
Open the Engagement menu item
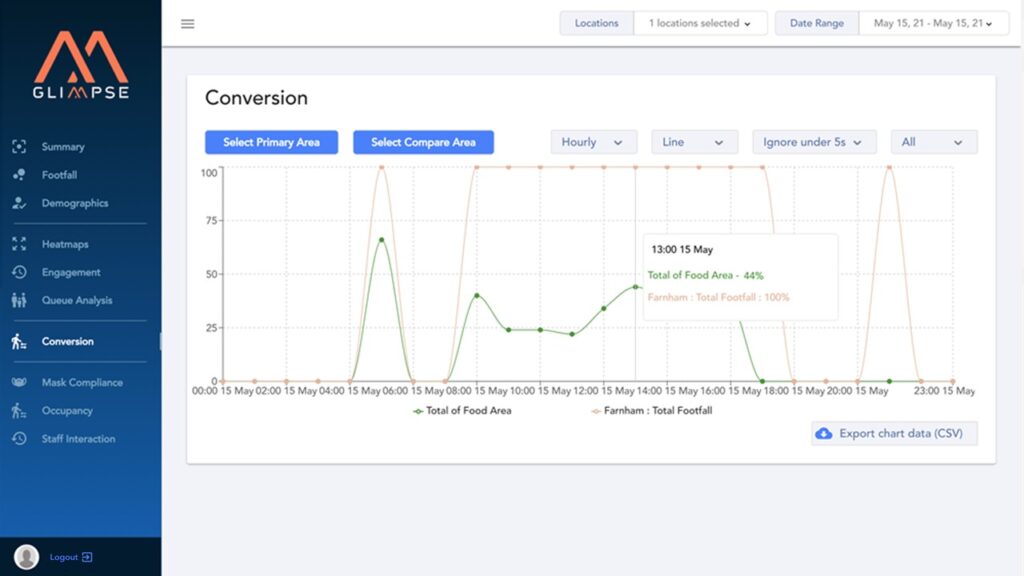click(71, 272)
